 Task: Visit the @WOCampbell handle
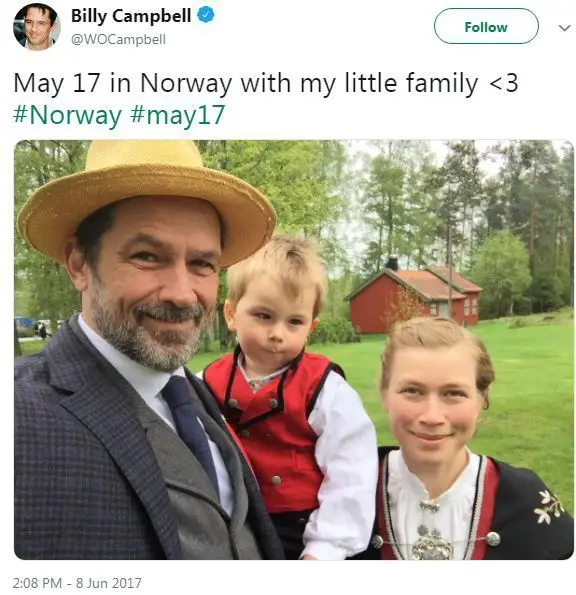(118, 39)
